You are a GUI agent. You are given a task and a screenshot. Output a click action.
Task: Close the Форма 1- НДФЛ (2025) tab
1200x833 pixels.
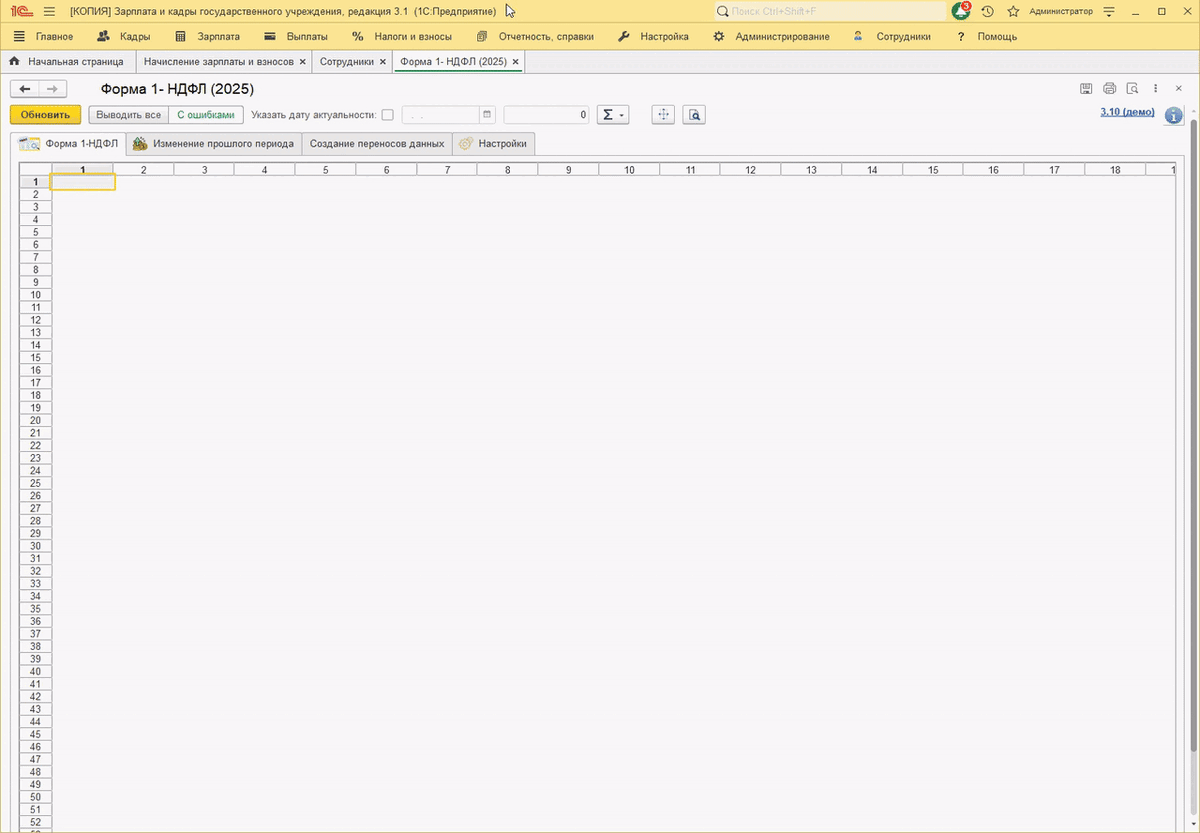pyautogui.click(x=516, y=62)
